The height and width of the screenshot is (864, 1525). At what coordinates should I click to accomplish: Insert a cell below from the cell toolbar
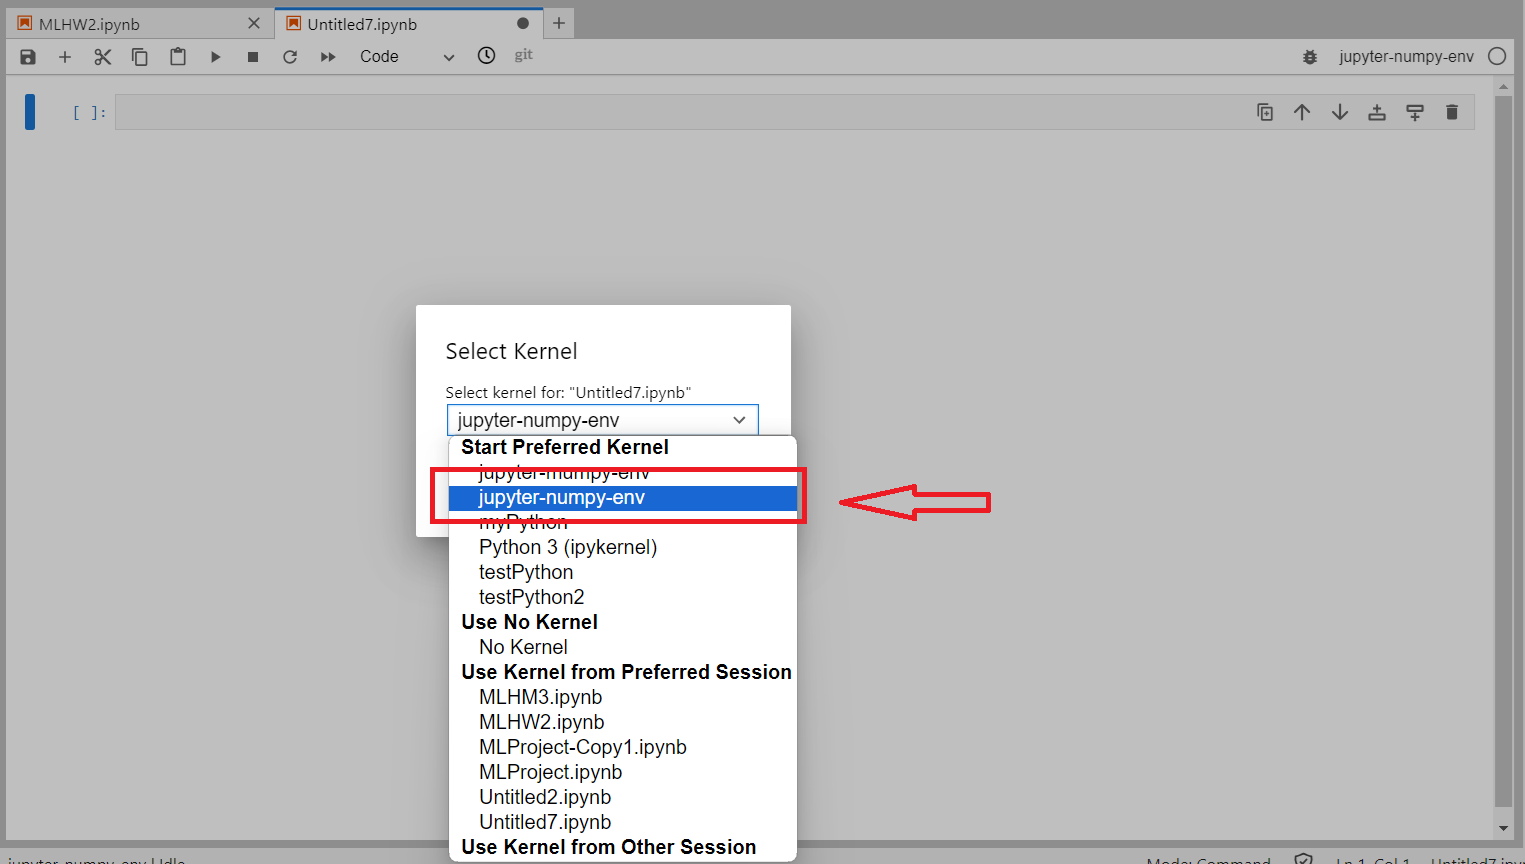1415,112
